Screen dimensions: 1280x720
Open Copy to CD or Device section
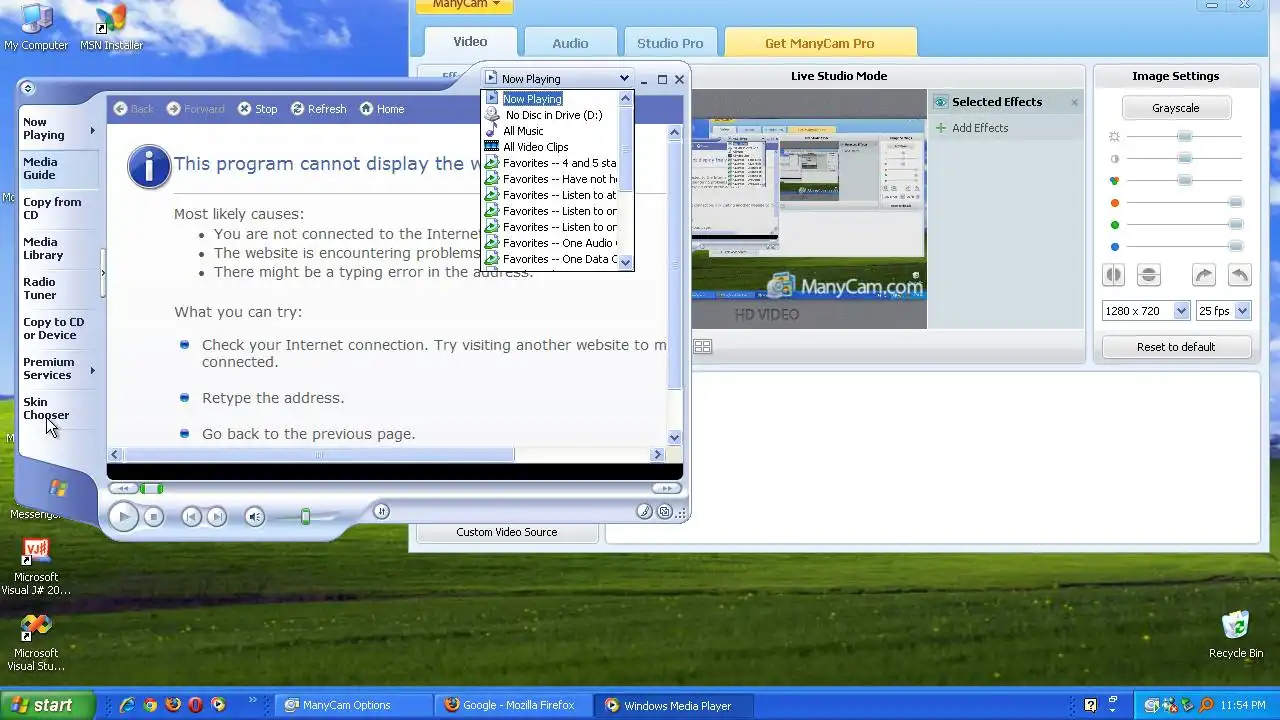(54, 328)
